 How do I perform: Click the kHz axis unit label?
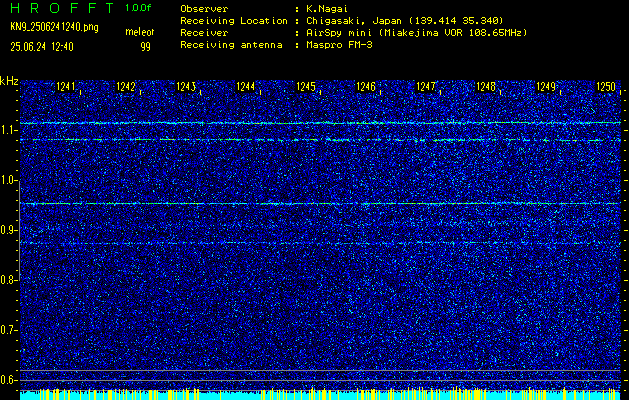9,81
